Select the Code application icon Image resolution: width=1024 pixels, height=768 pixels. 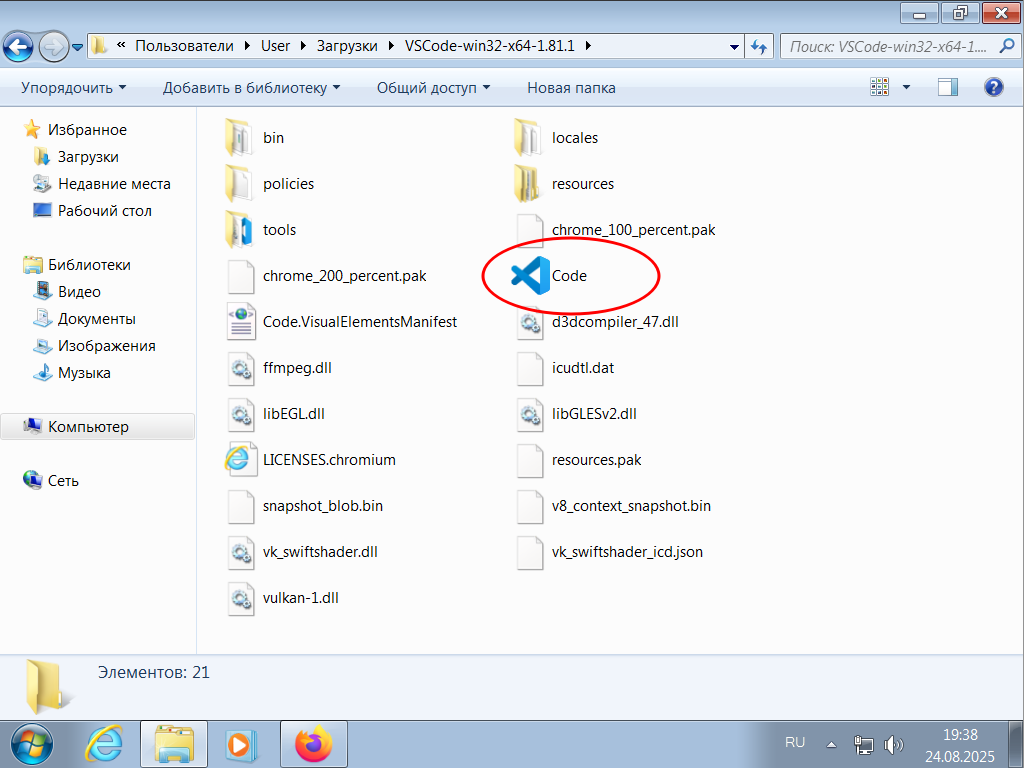coord(530,275)
